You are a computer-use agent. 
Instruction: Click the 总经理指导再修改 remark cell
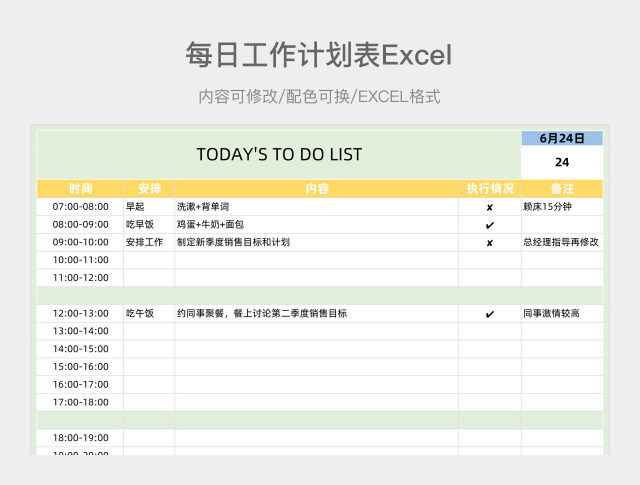[561, 242]
